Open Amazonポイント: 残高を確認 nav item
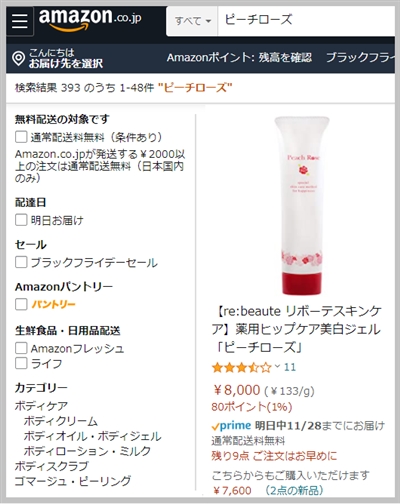Viewport: 400px width, 504px height. pyautogui.click(x=239, y=58)
